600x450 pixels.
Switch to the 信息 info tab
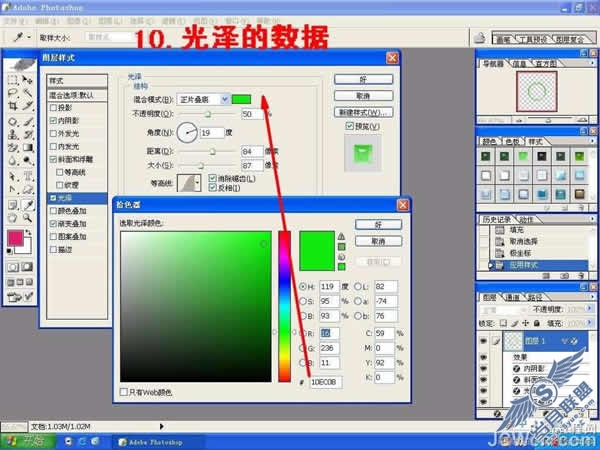(519, 64)
